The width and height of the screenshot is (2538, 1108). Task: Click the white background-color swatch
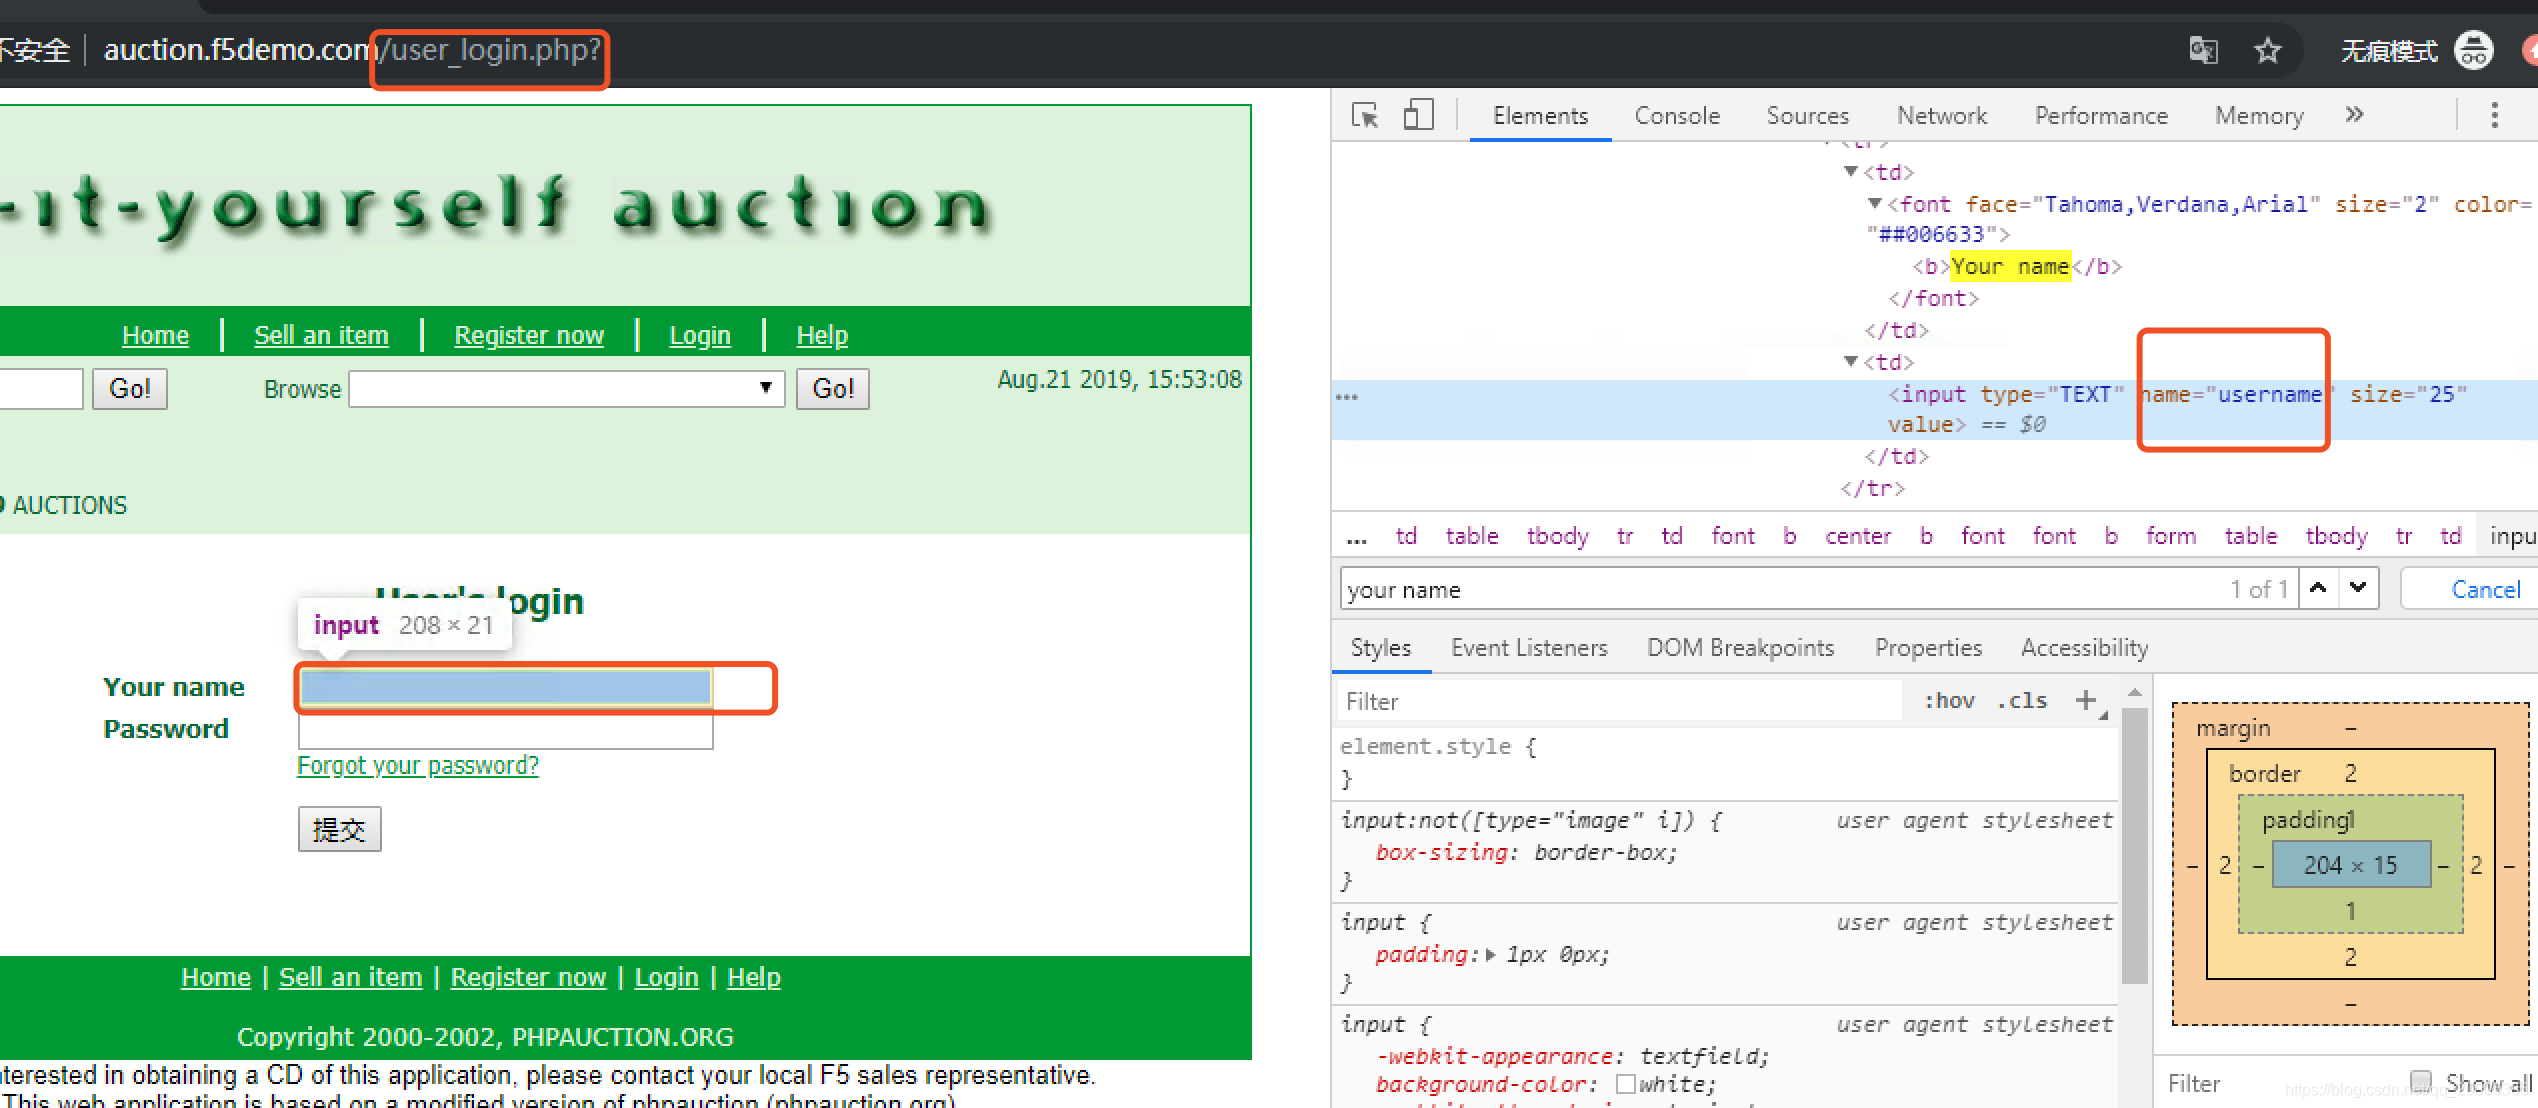click(x=1626, y=1084)
